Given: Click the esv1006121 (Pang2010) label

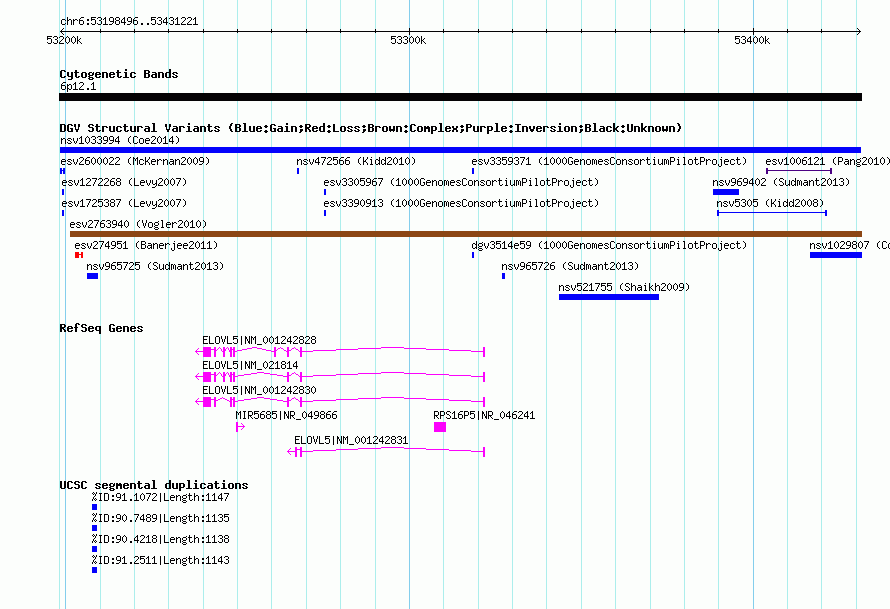Looking at the screenshot, I should tap(828, 161).
